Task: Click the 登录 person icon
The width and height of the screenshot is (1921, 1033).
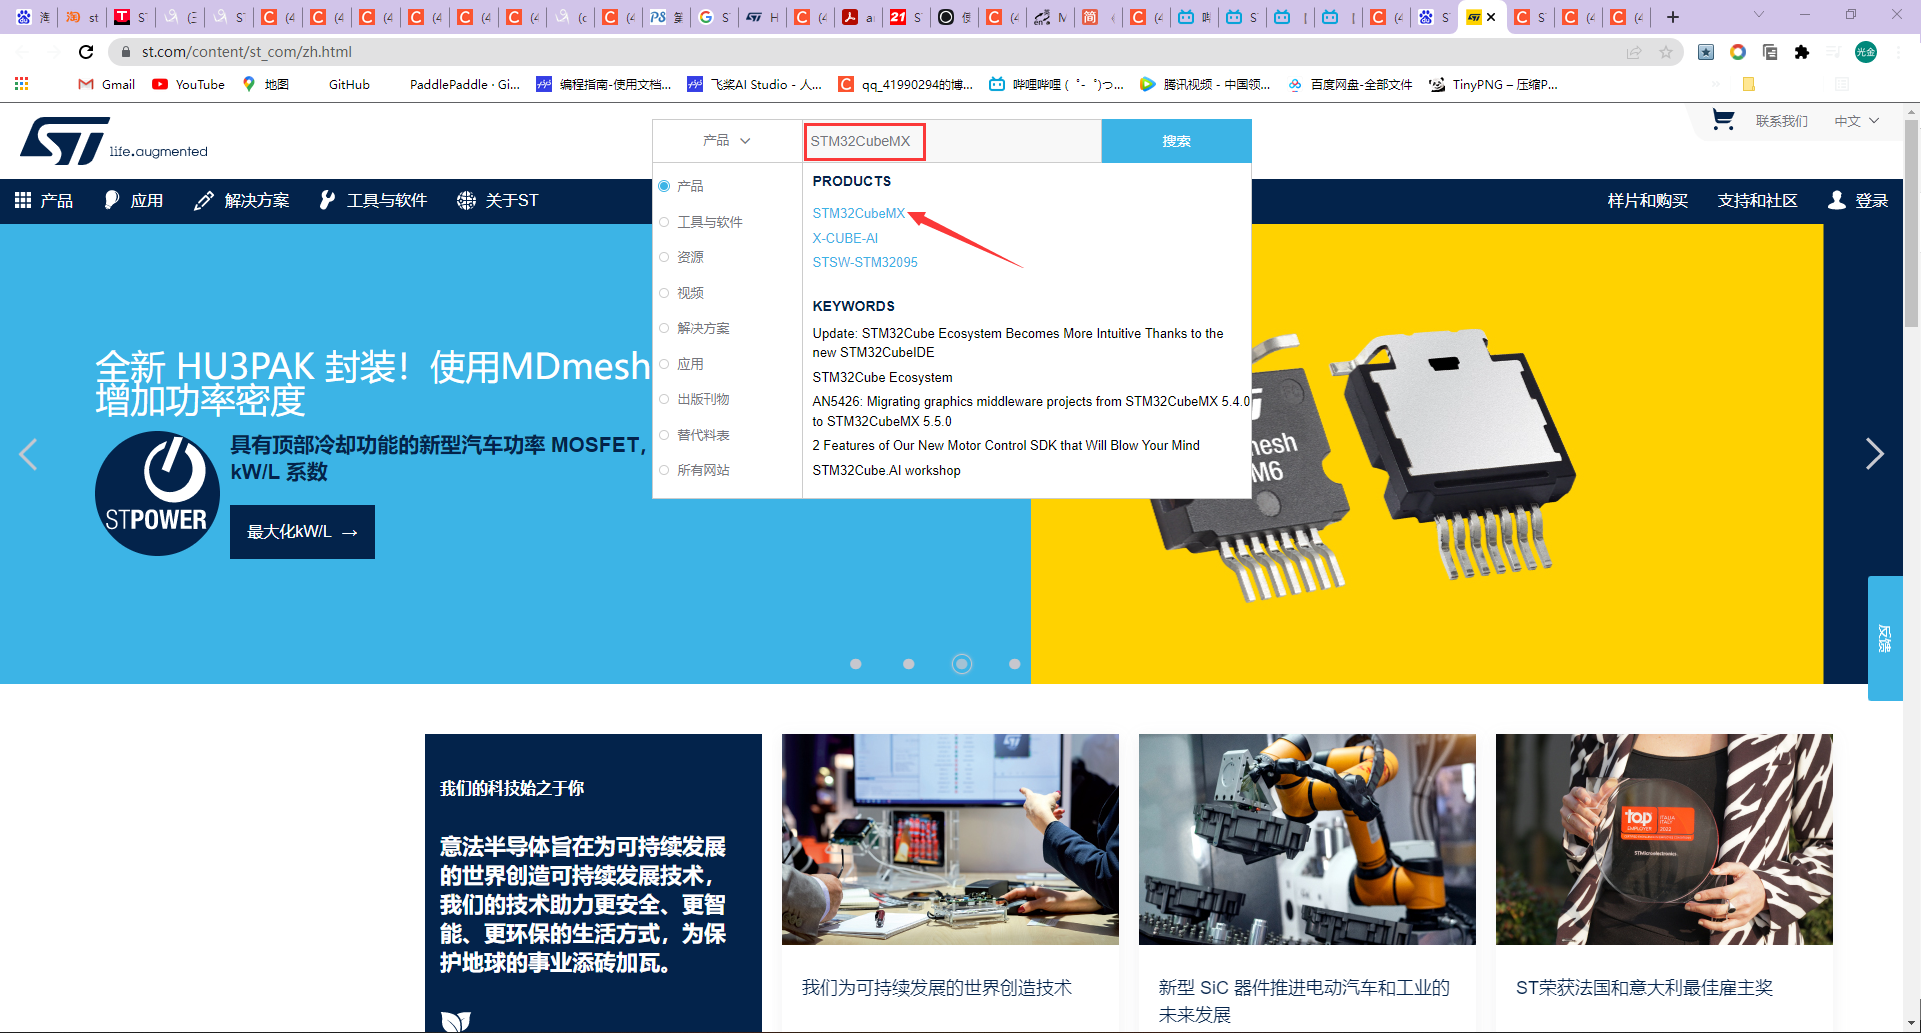Action: [x=1836, y=200]
